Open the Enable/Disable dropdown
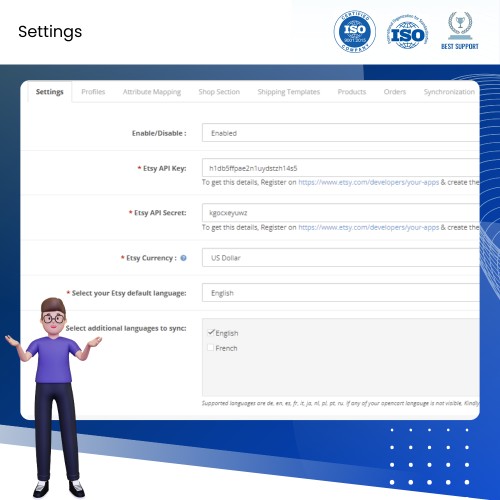 click(x=341, y=133)
